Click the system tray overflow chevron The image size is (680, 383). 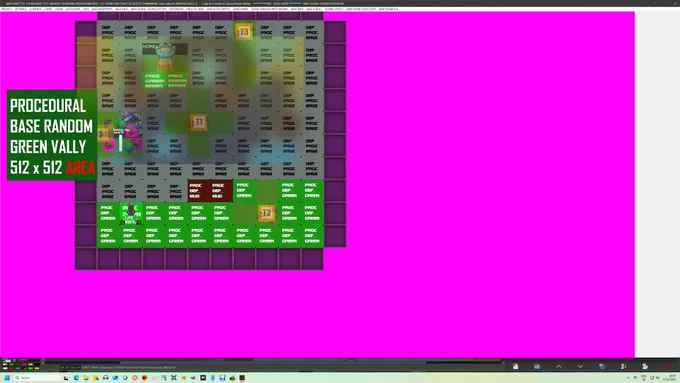click(628, 378)
